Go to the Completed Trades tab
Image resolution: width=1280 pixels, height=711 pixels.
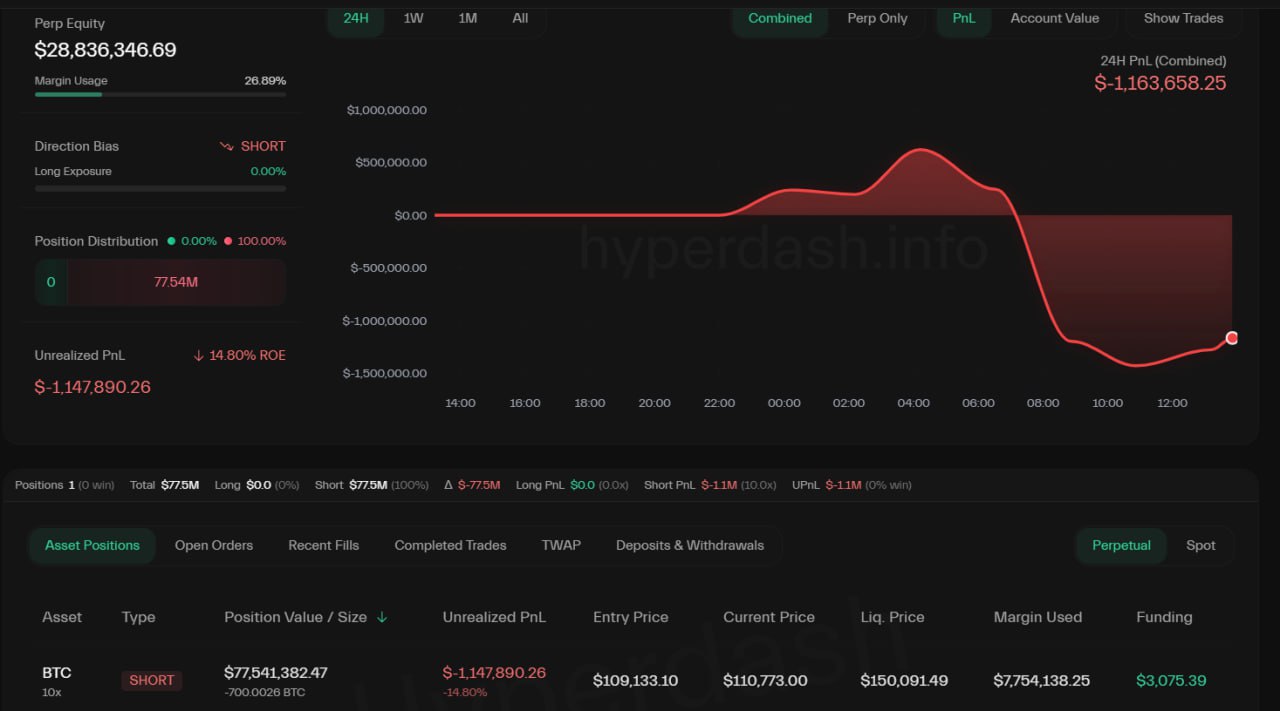tap(450, 545)
